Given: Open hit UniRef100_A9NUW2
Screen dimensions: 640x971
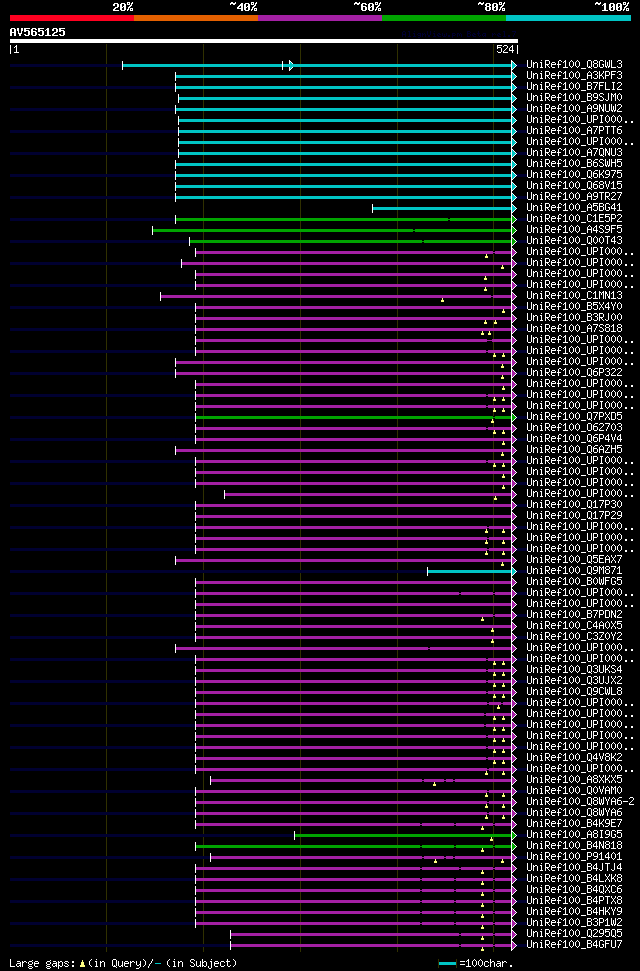Looking at the screenshot, I should coord(574,108).
